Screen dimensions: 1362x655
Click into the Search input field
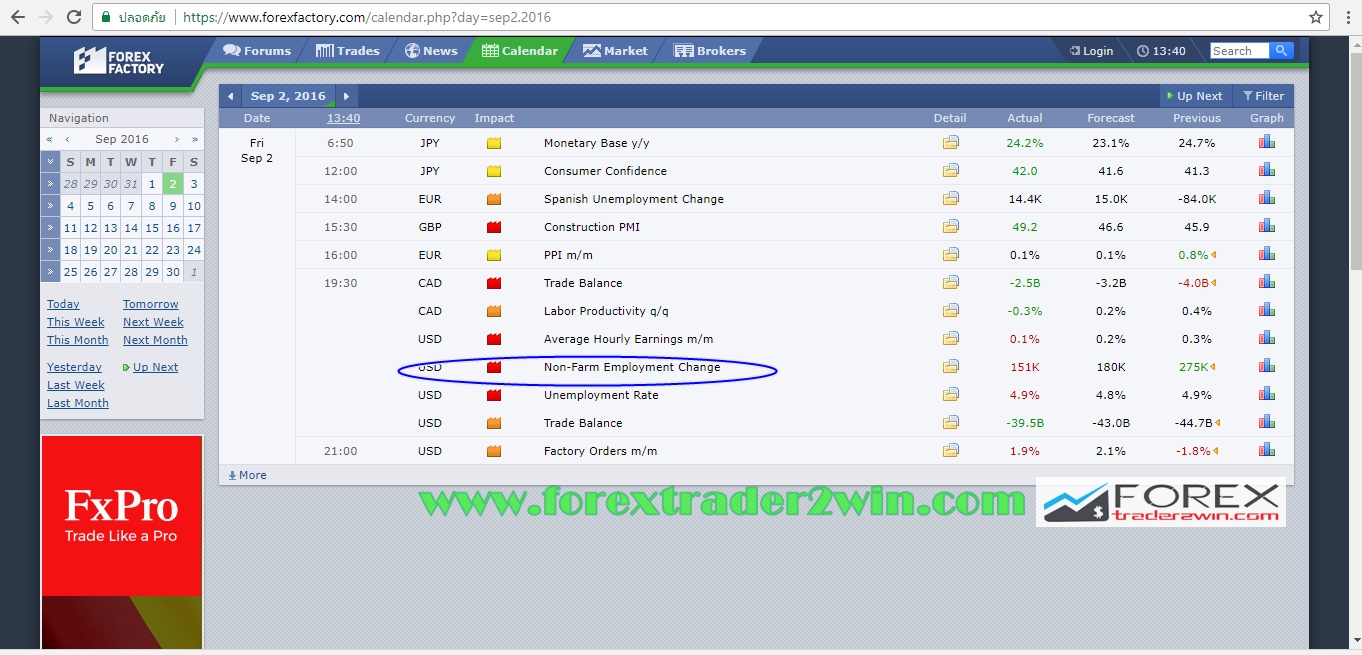[1238, 51]
